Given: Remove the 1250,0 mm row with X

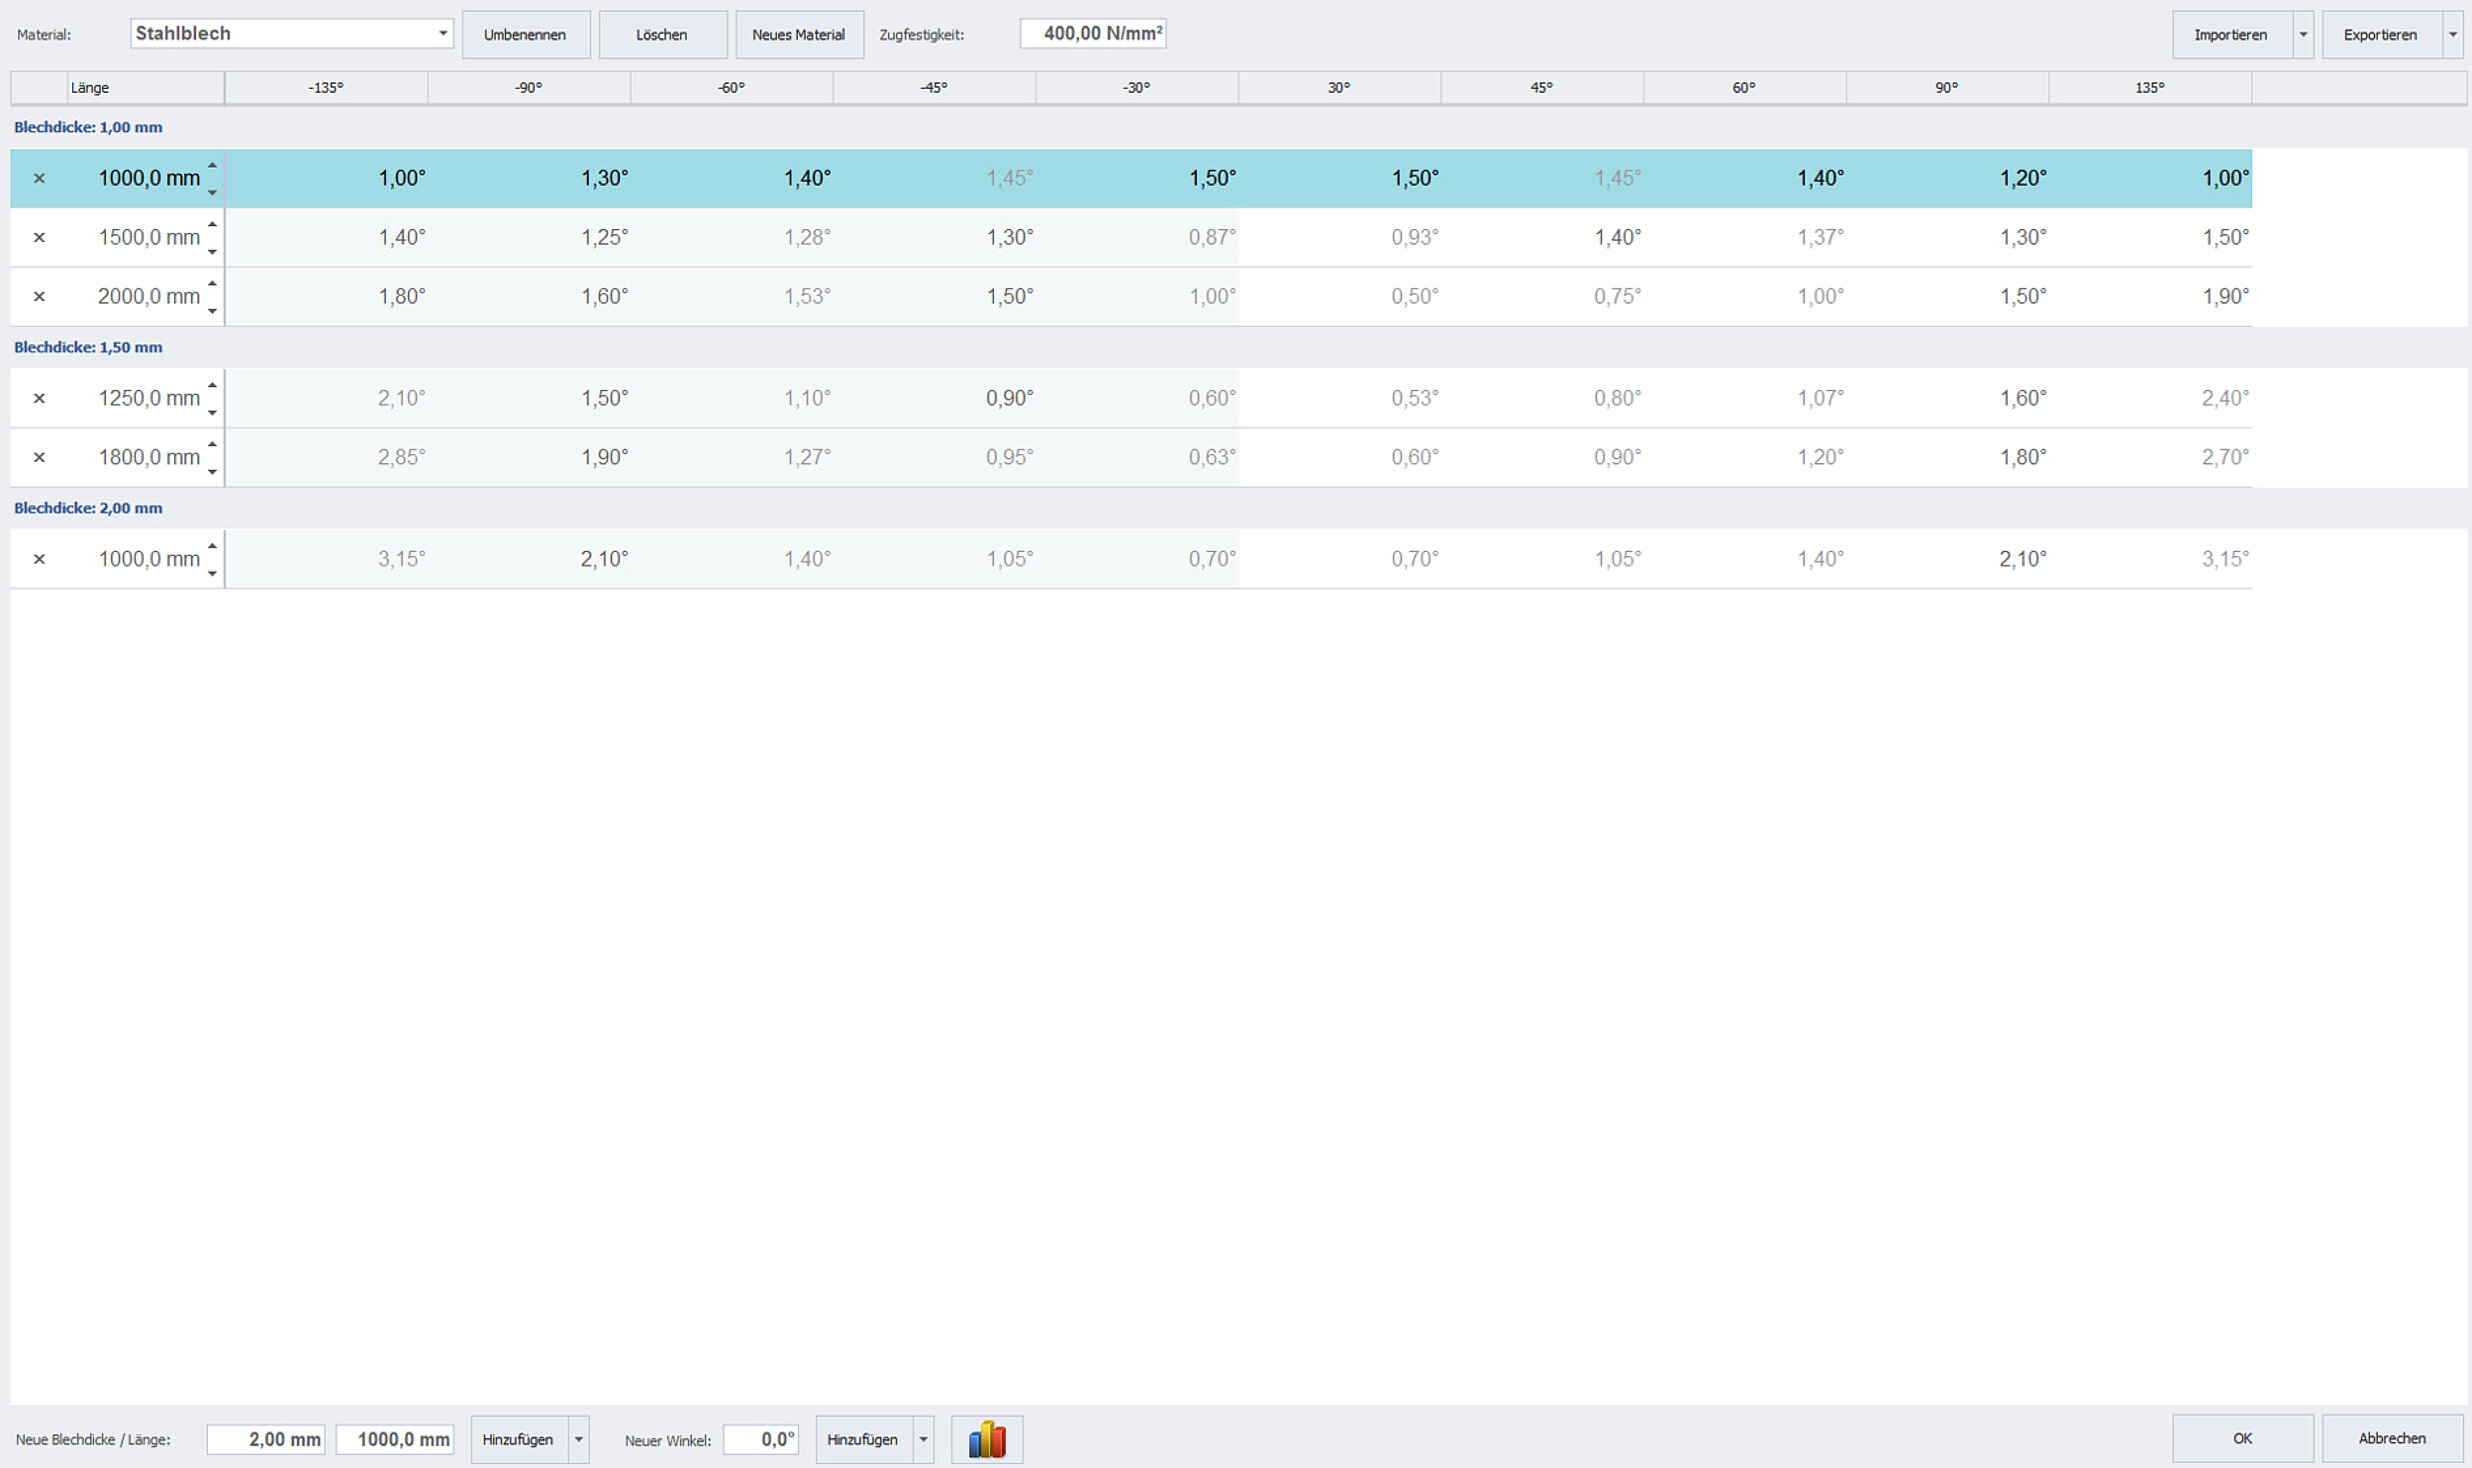Looking at the screenshot, I should [39, 399].
